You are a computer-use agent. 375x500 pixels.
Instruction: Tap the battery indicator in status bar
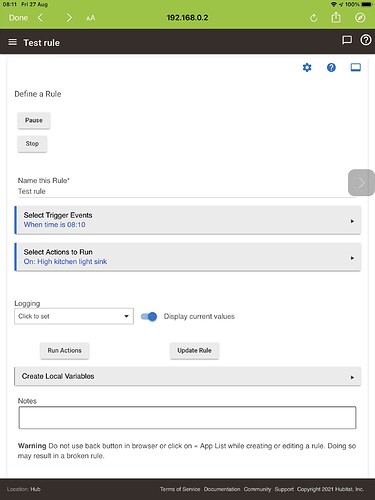click(x=367, y=4)
